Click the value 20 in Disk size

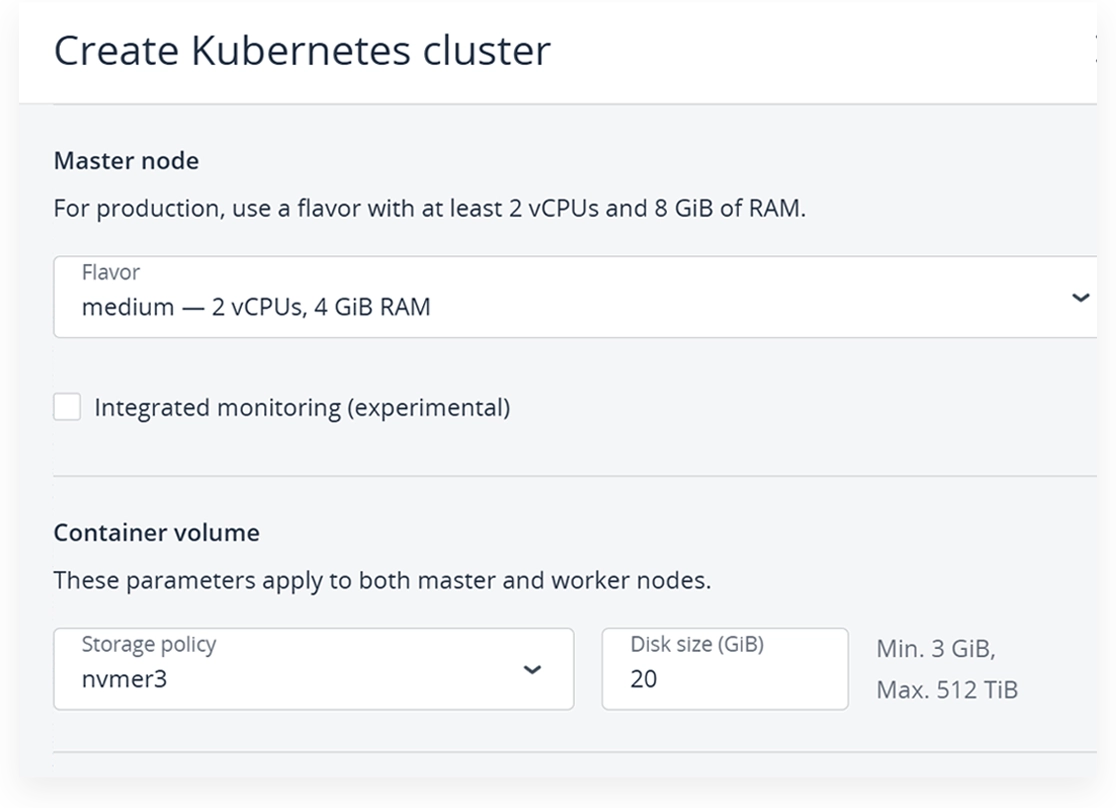pyautogui.click(x=644, y=679)
